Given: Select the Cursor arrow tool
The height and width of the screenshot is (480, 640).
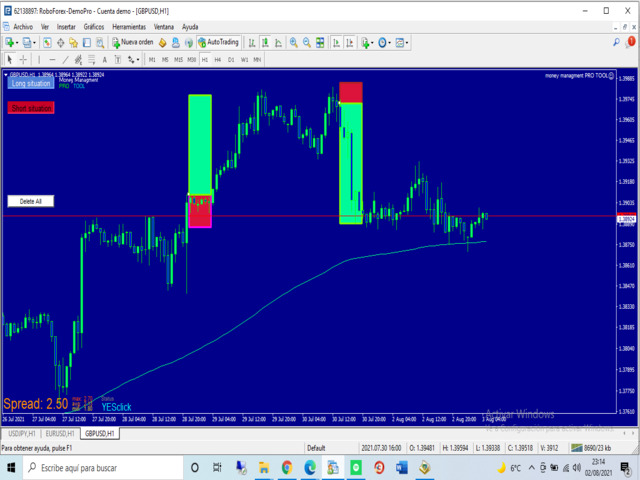Looking at the screenshot, I should pyautogui.click(x=10, y=60).
